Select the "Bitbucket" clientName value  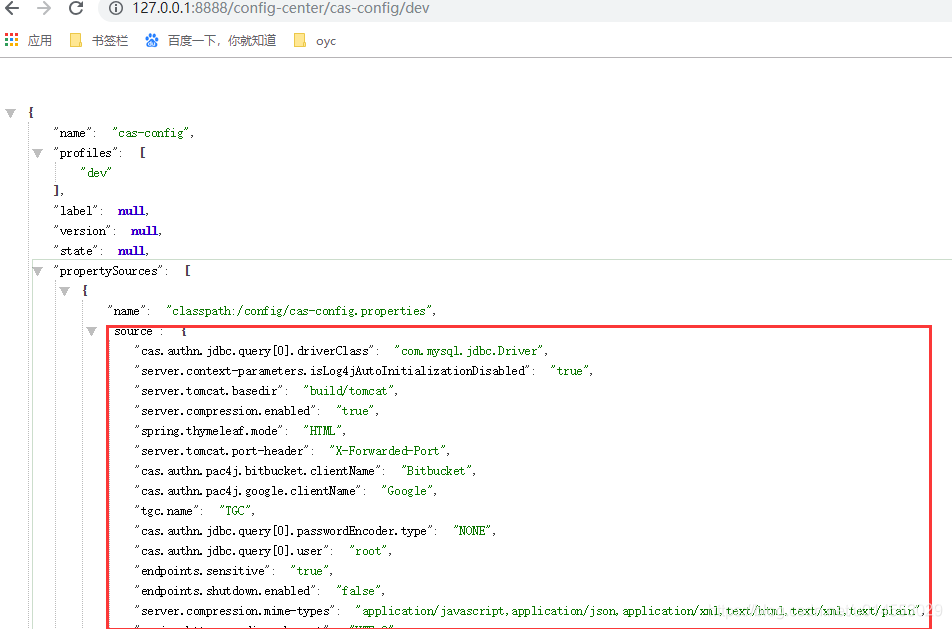[x=437, y=471]
